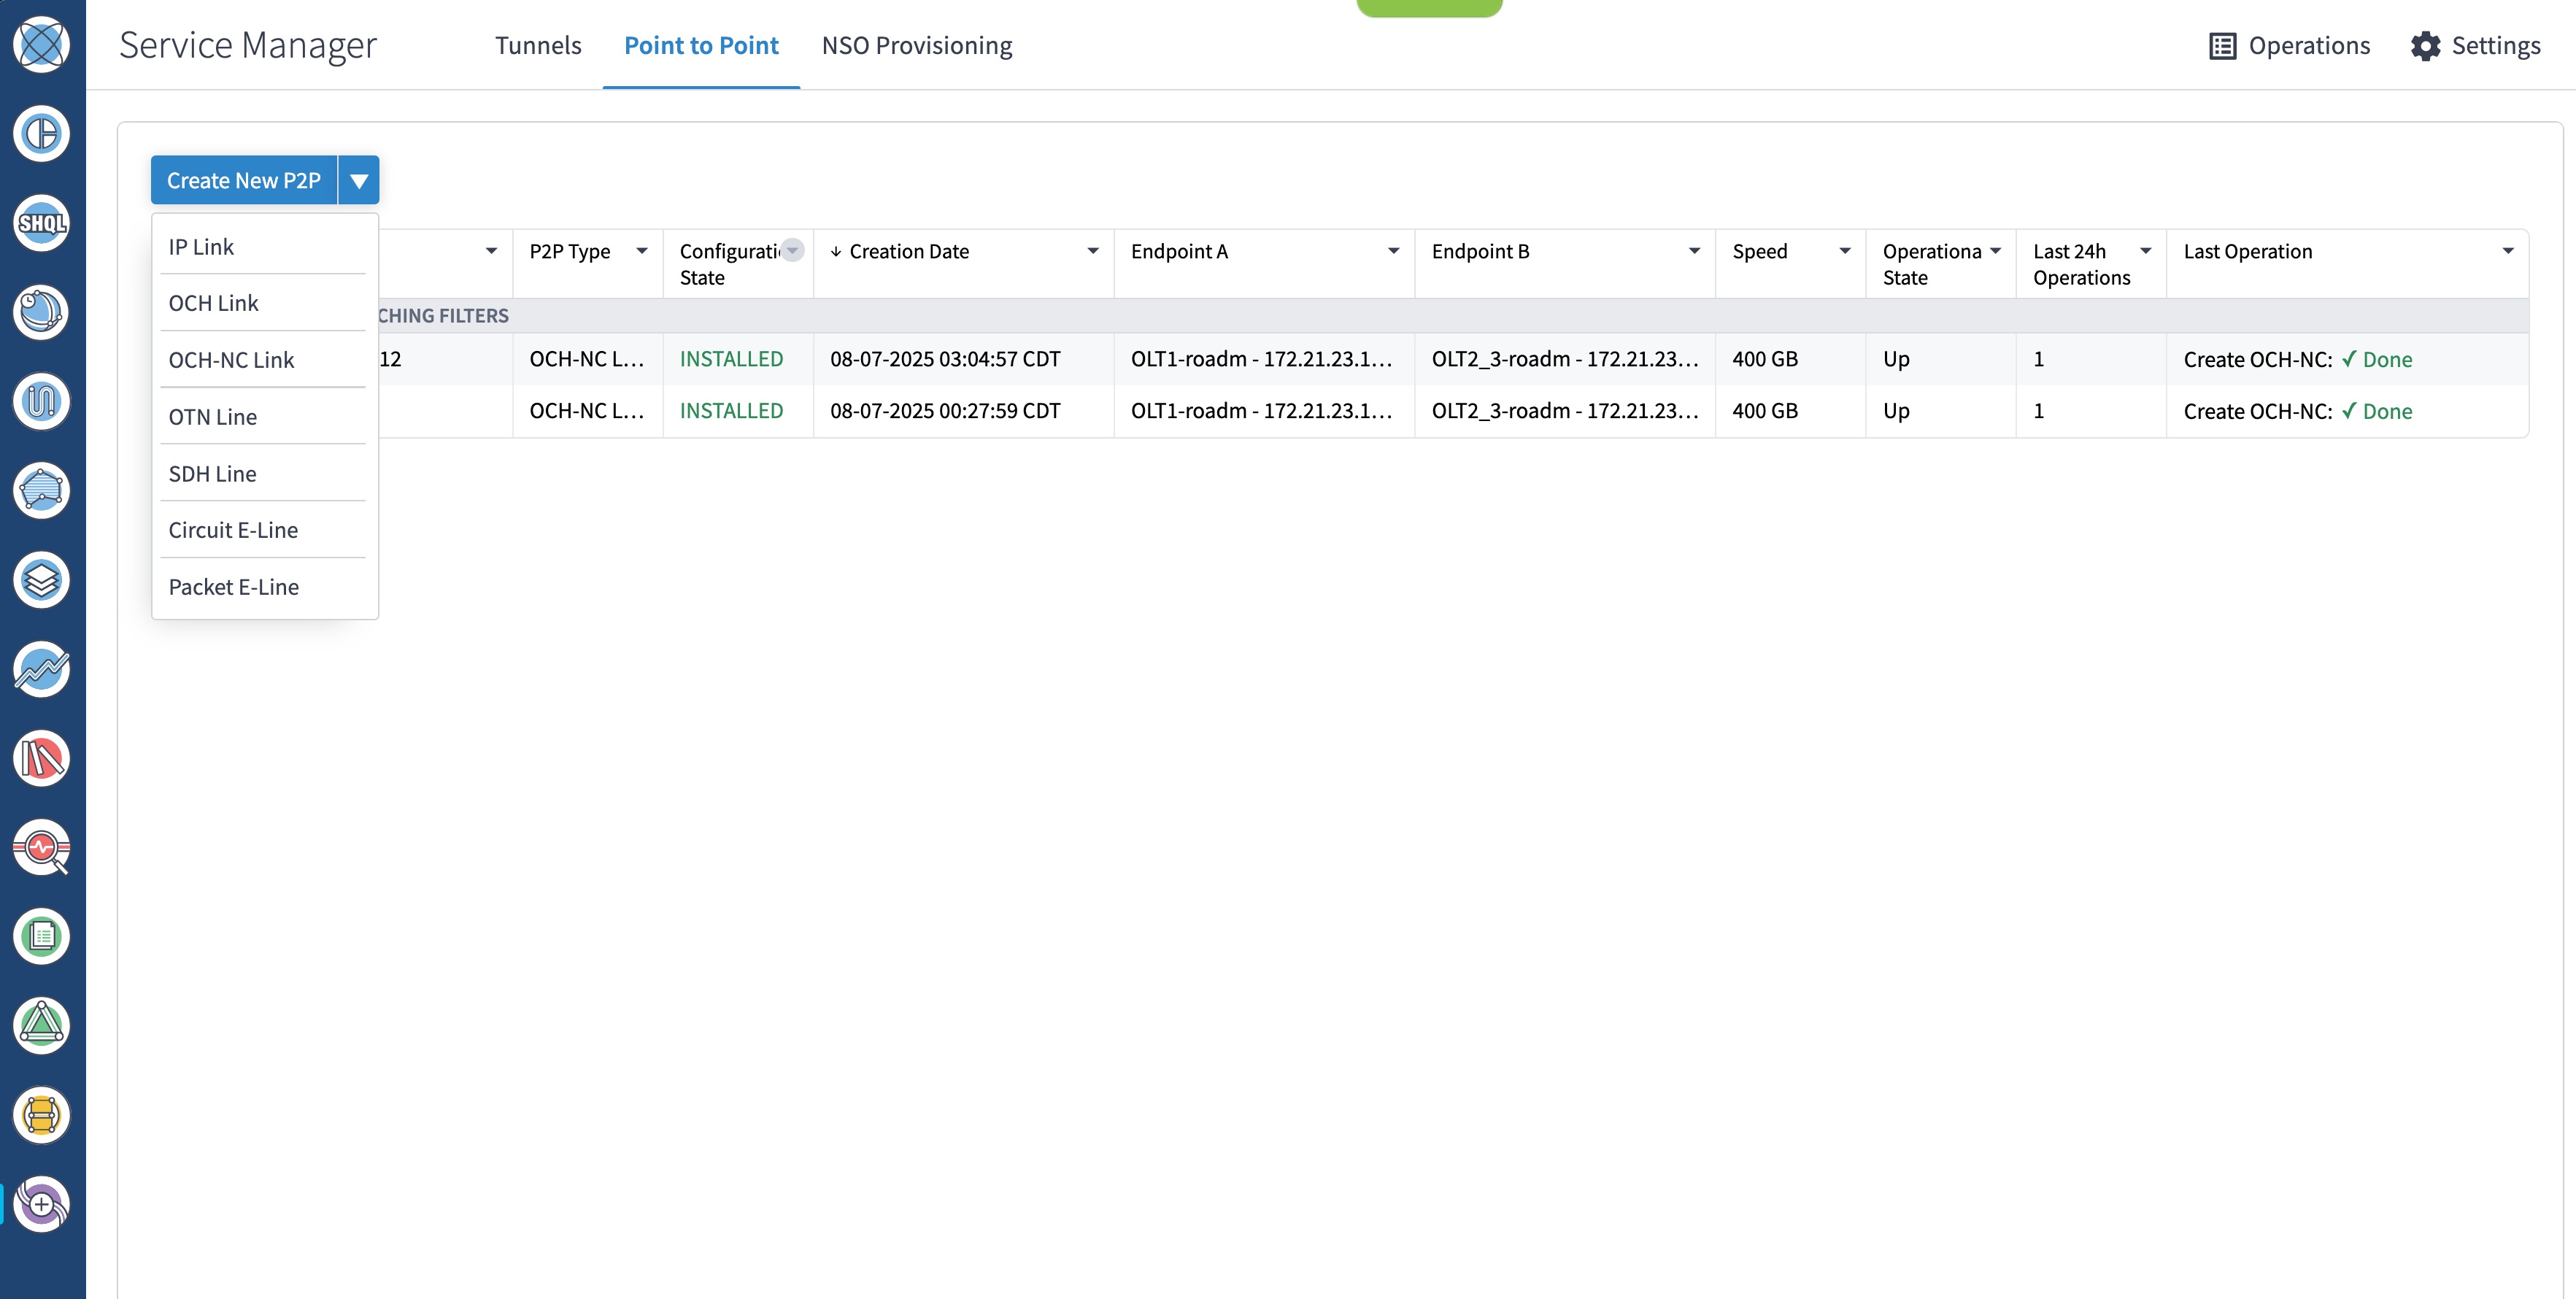
Task: Select Packet E-Line from the menu
Action: click(234, 587)
